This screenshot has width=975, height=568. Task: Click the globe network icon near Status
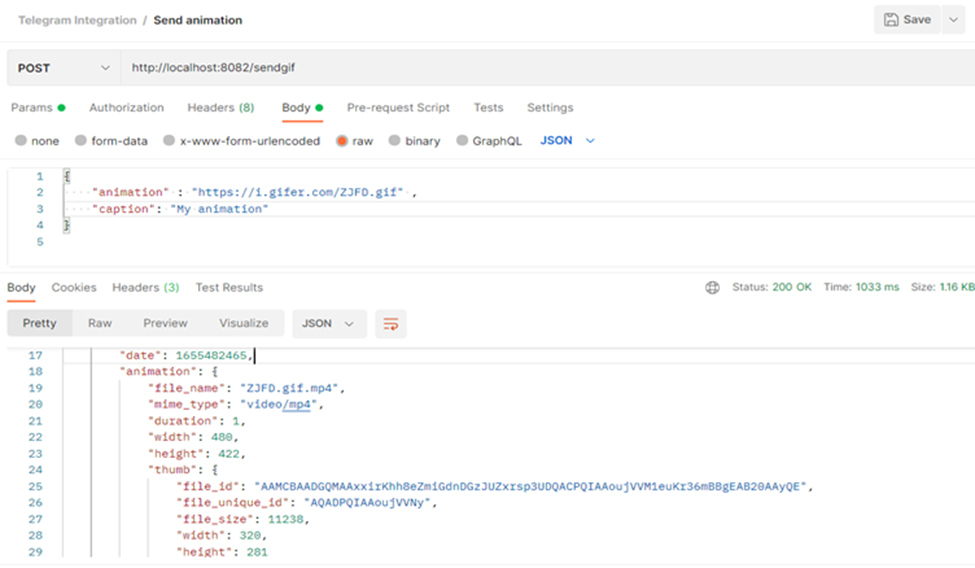point(712,288)
